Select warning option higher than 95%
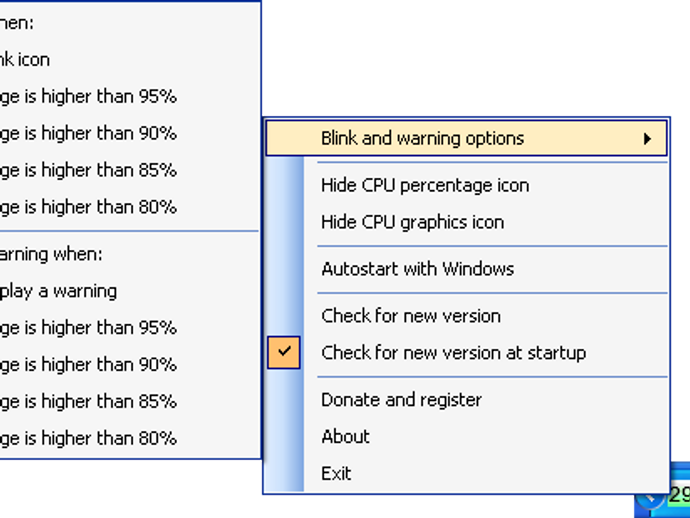690x518 pixels. click(x=88, y=328)
